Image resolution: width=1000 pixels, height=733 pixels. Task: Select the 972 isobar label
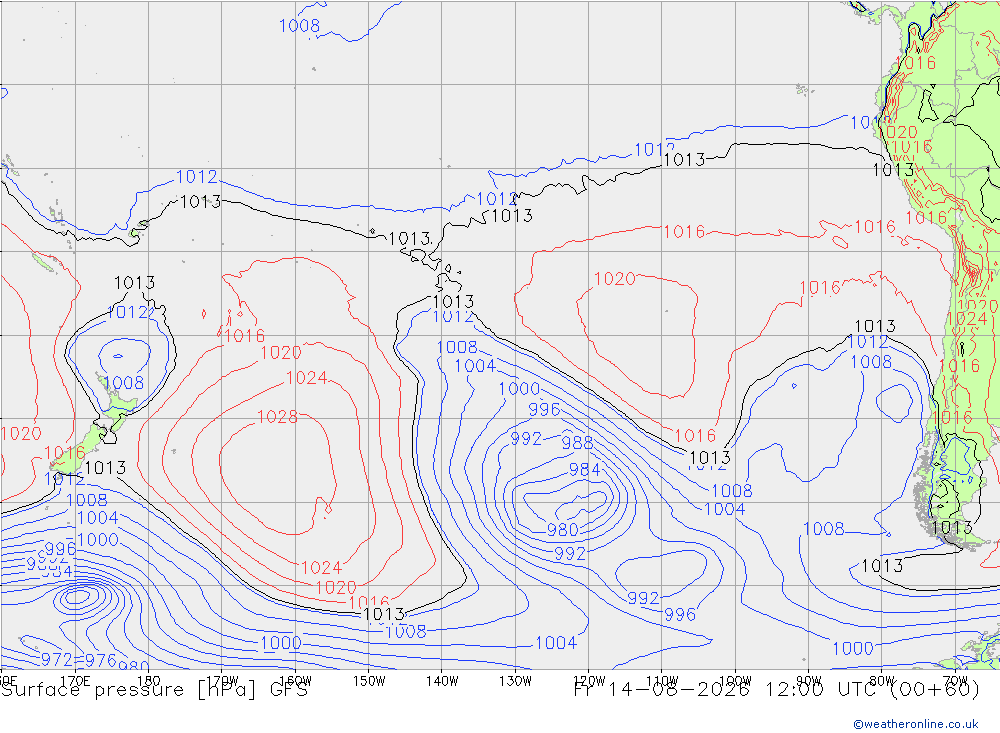(57, 659)
